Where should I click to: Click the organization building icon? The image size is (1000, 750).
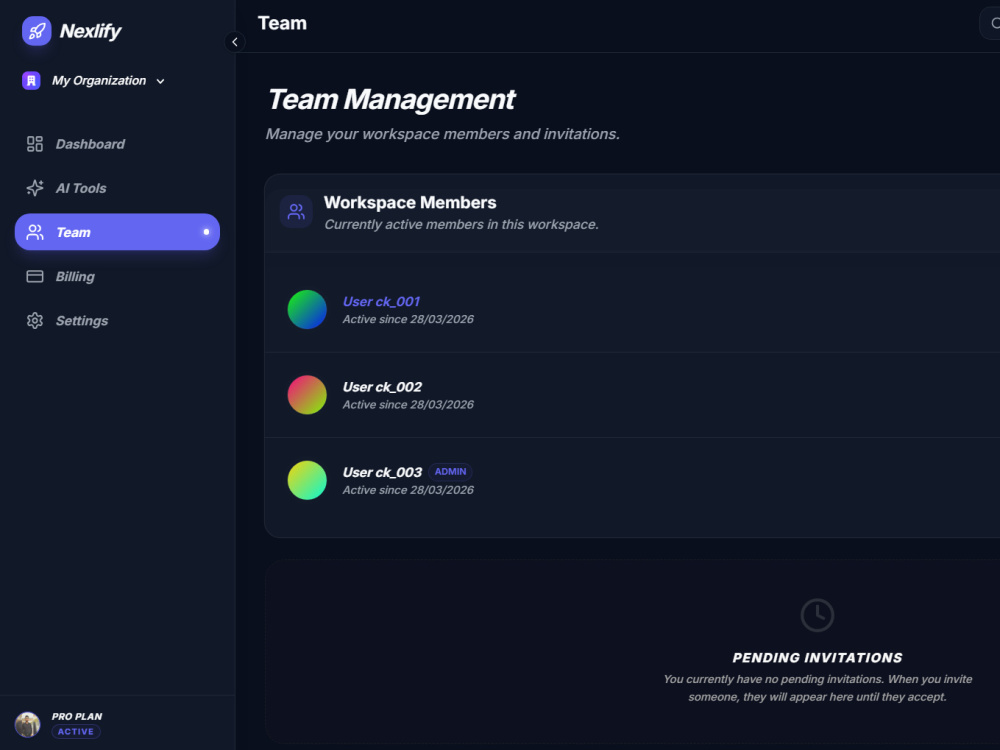31,80
